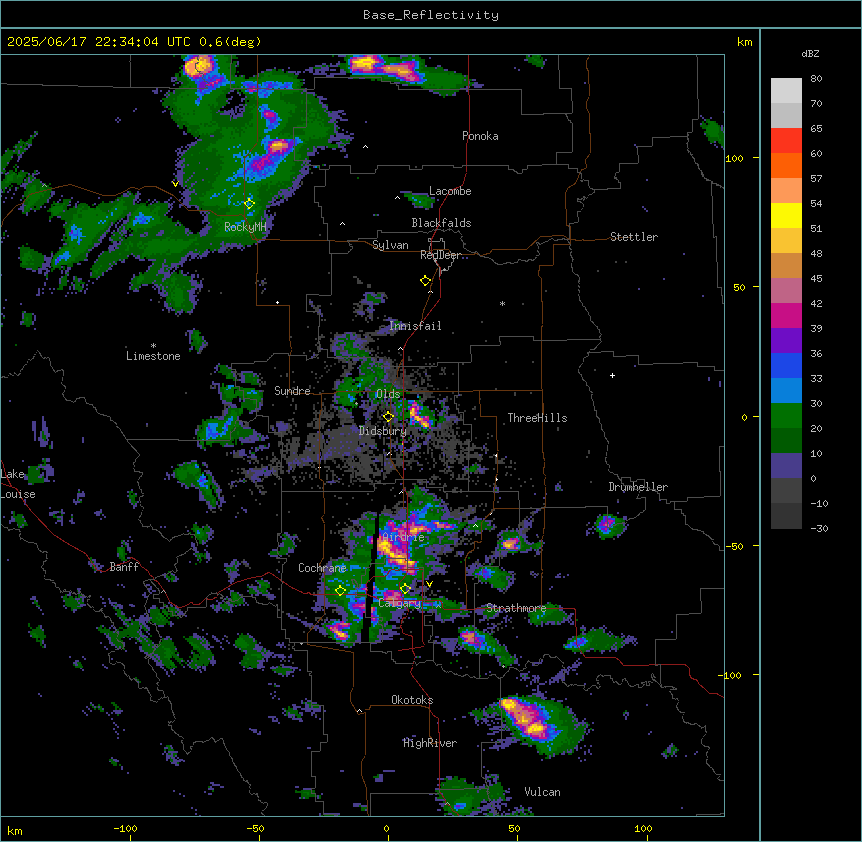
Task: Click the asterisk marker above Limestone
Action: pyautogui.click(x=153, y=346)
